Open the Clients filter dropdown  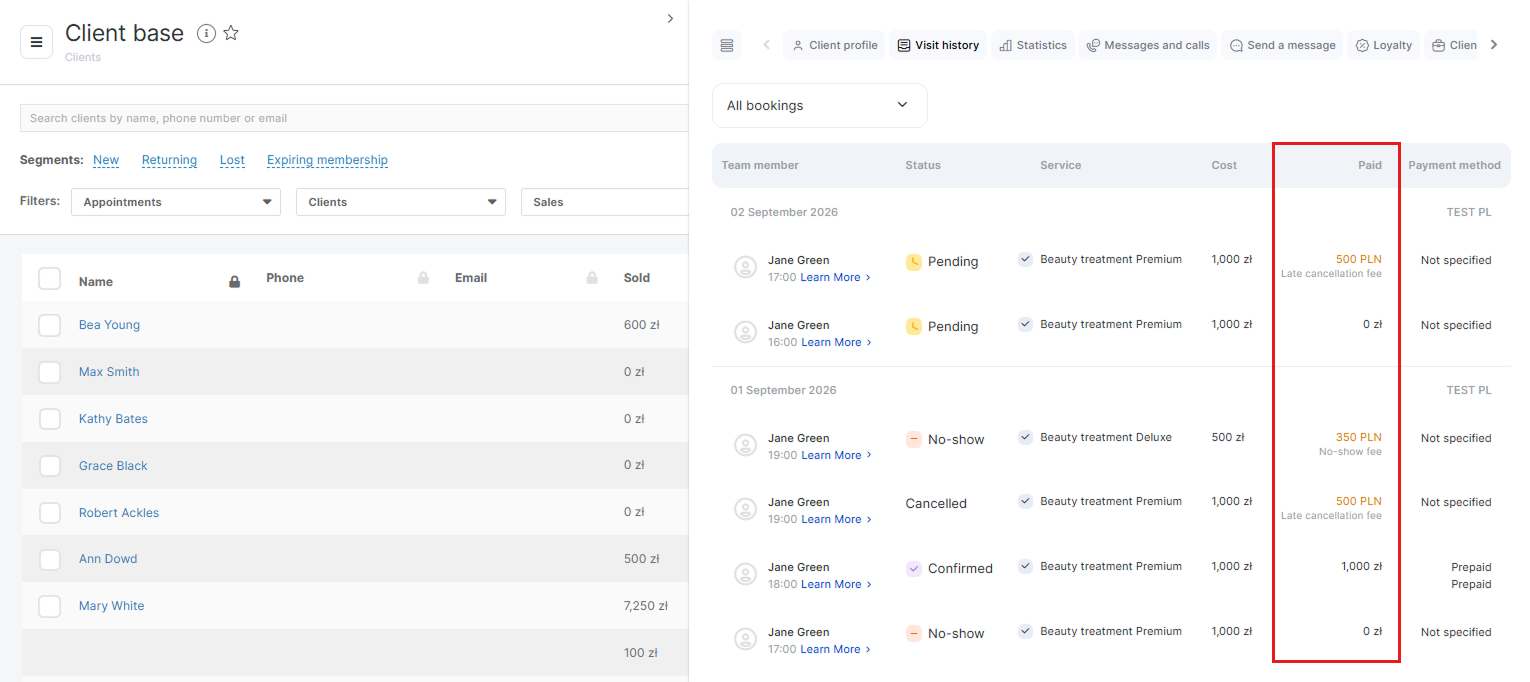[x=401, y=202]
